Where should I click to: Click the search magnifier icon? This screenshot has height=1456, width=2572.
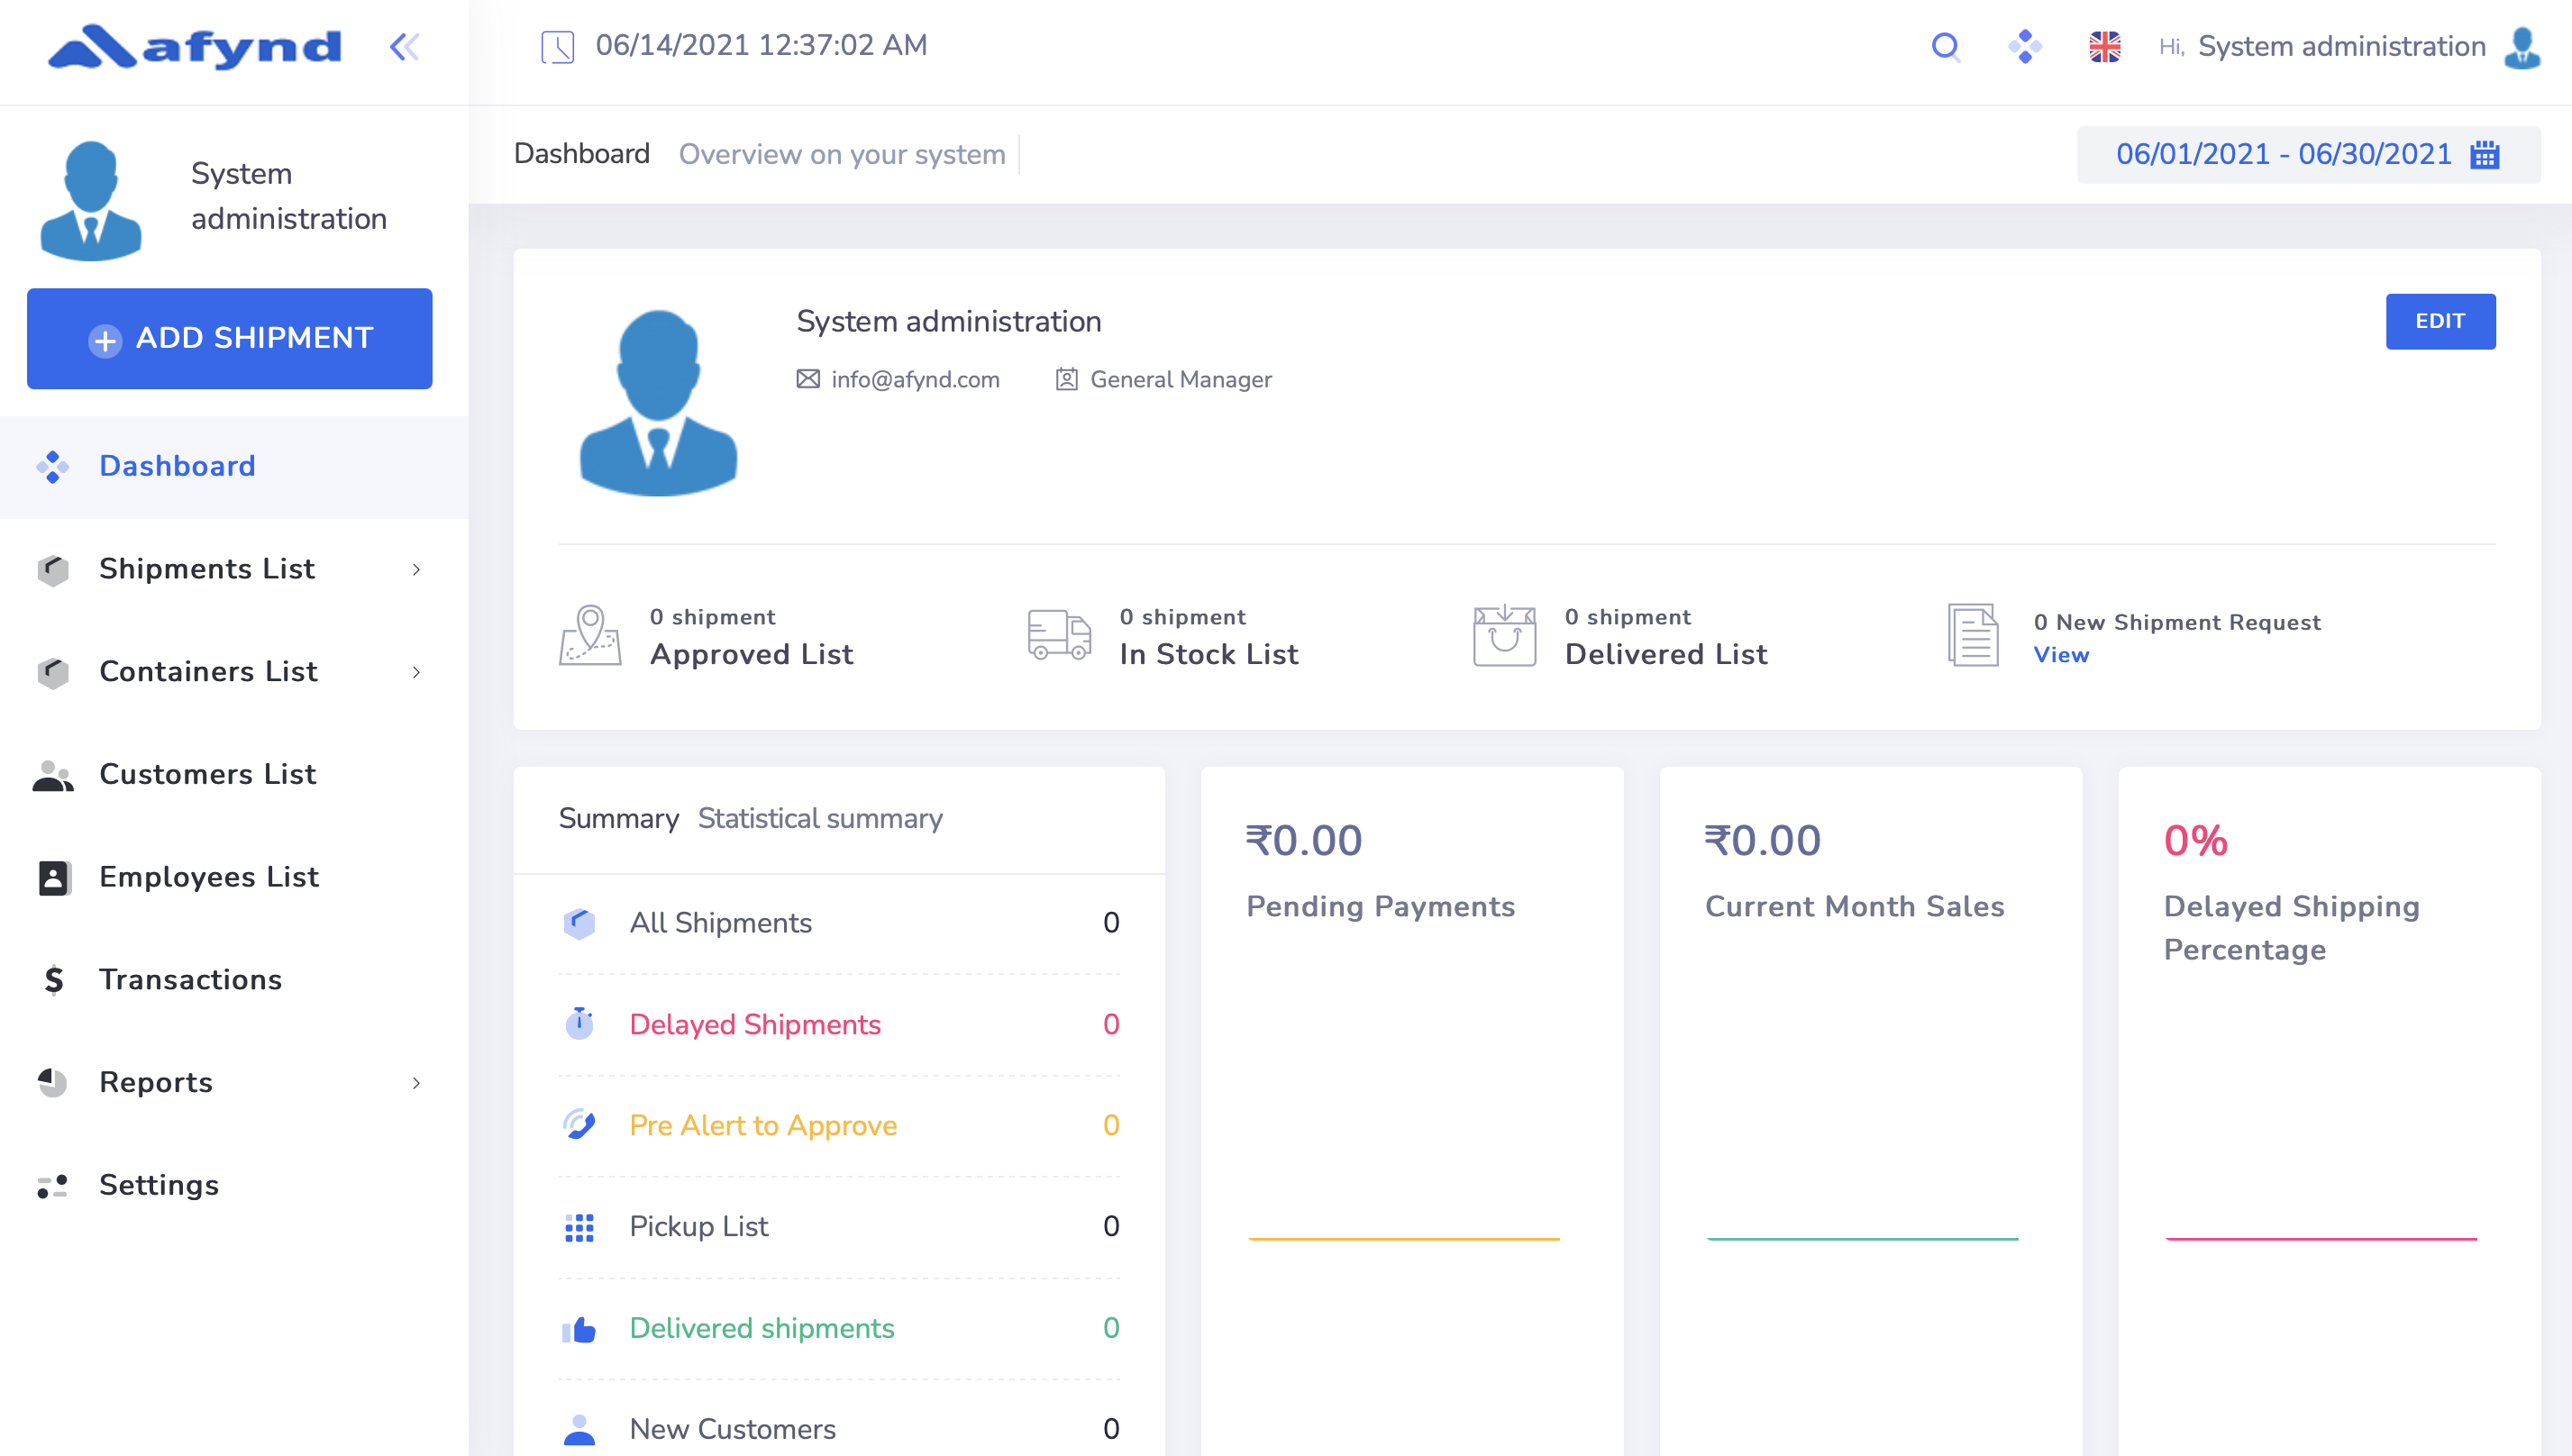[x=1945, y=46]
